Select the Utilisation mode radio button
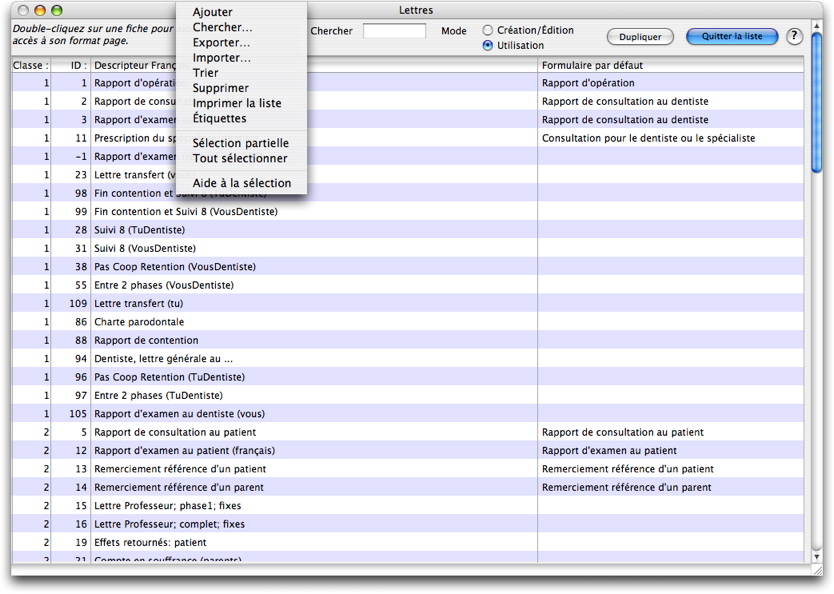The width and height of the screenshot is (834, 594). coord(487,46)
